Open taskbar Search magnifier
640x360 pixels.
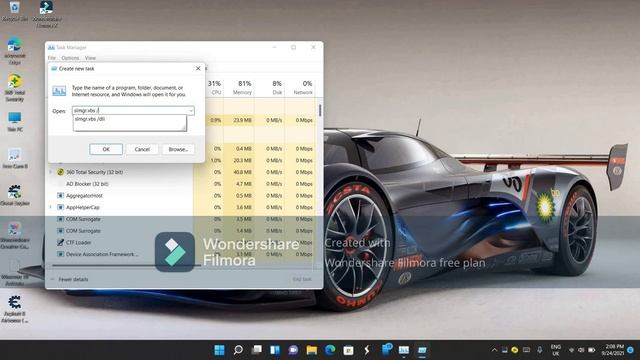238,350
